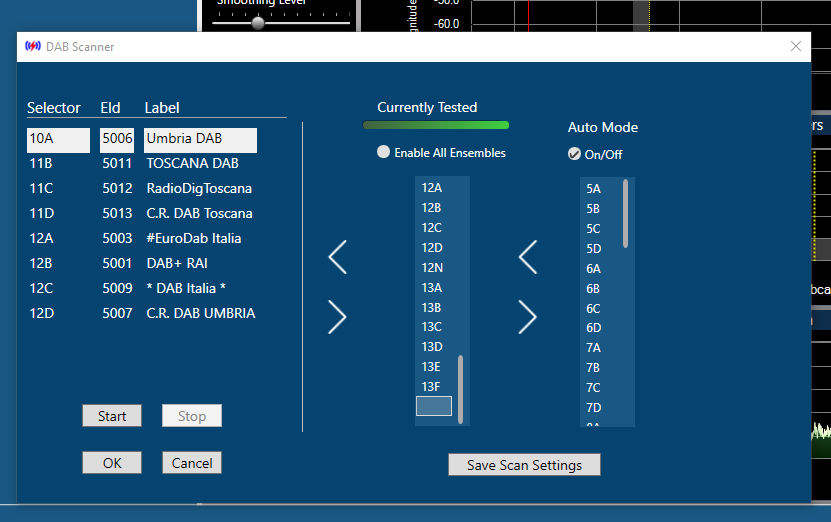This screenshot has height=522, width=831.
Task: Select 13D in the ensembles list
Action: (432, 347)
